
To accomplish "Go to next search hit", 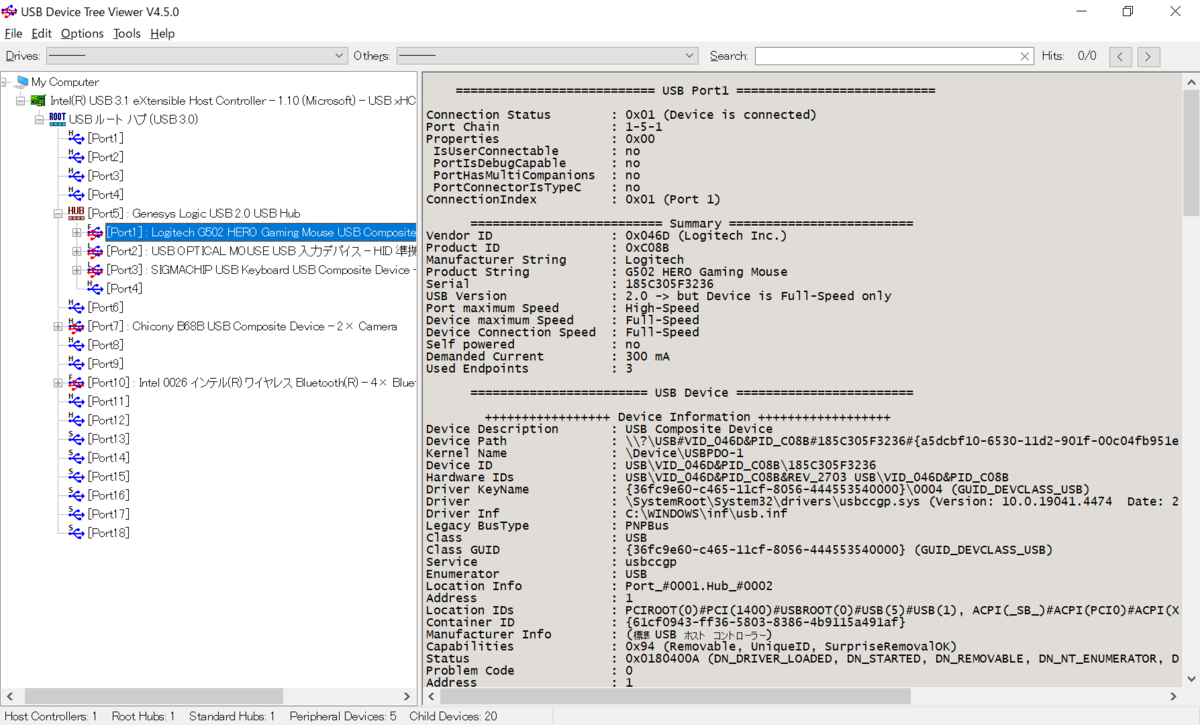I will click(1149, 56).
